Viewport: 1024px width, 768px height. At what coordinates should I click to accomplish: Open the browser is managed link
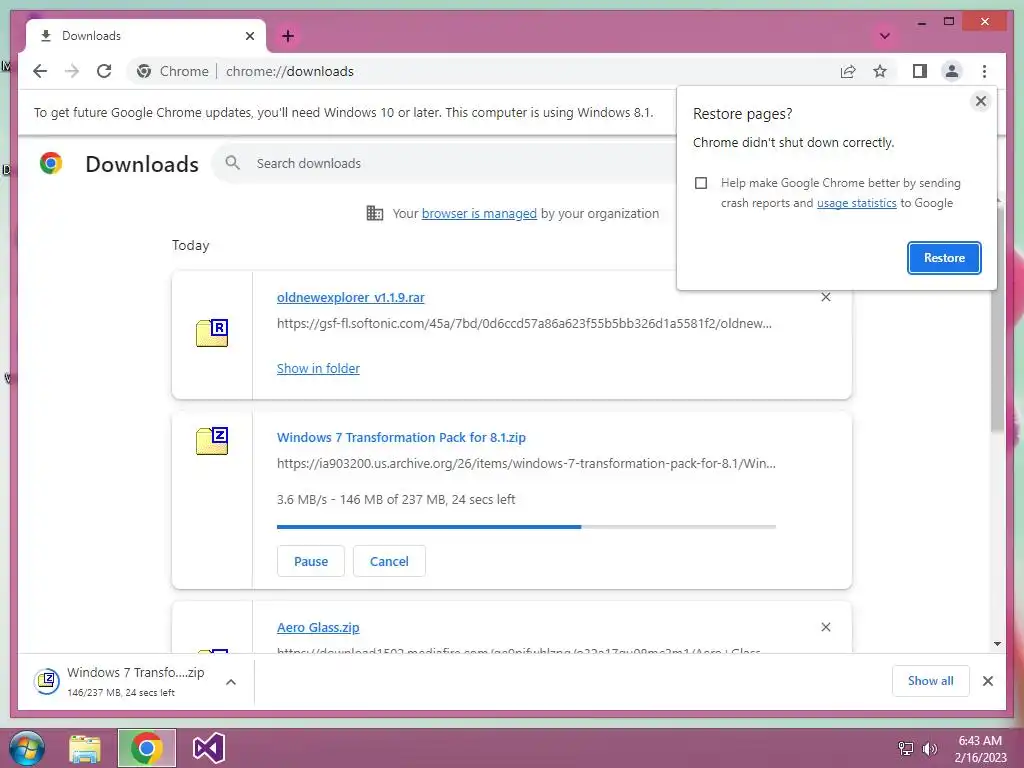pos(479,214)
